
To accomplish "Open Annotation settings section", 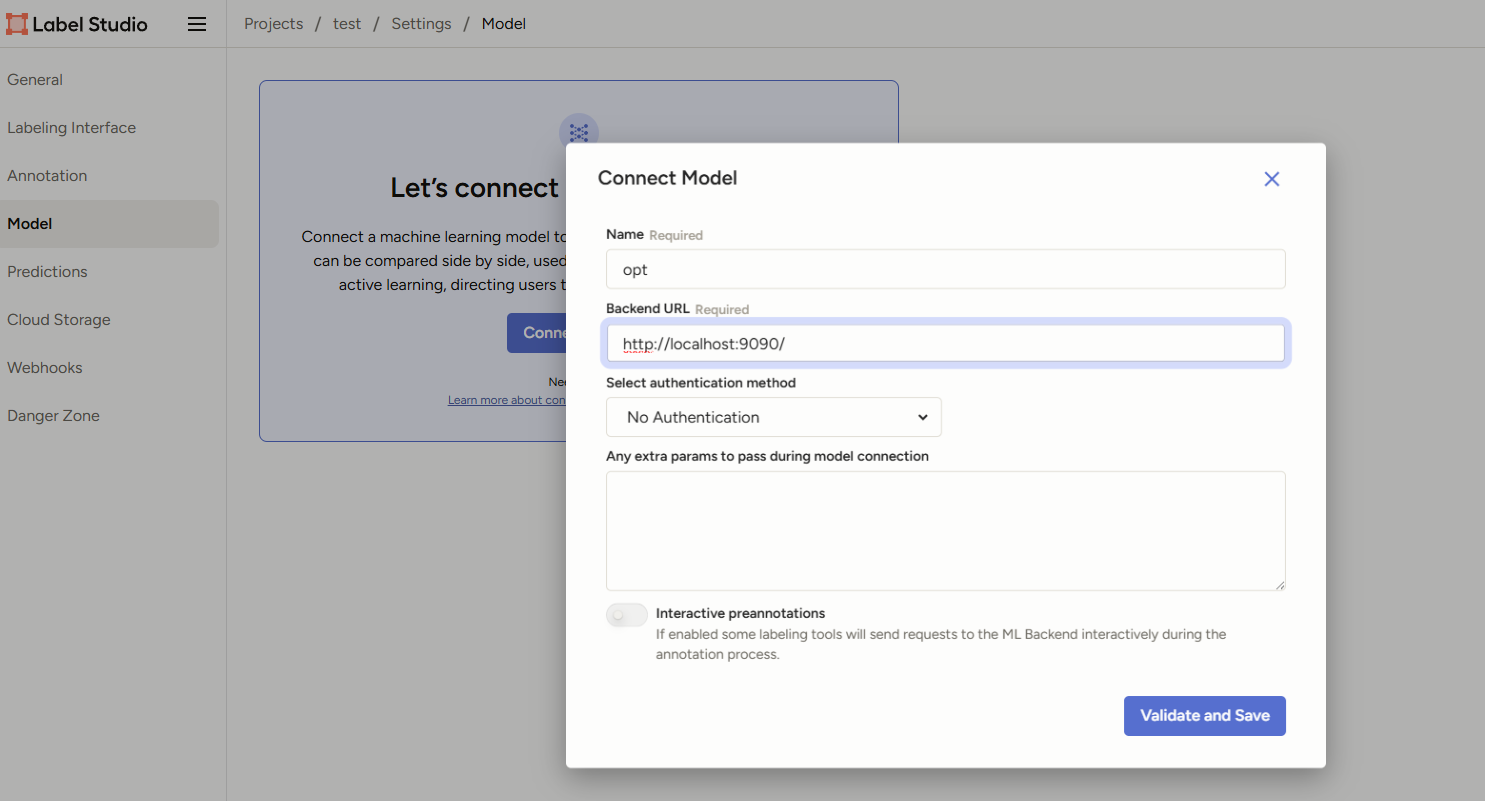I will coord(47,176).
